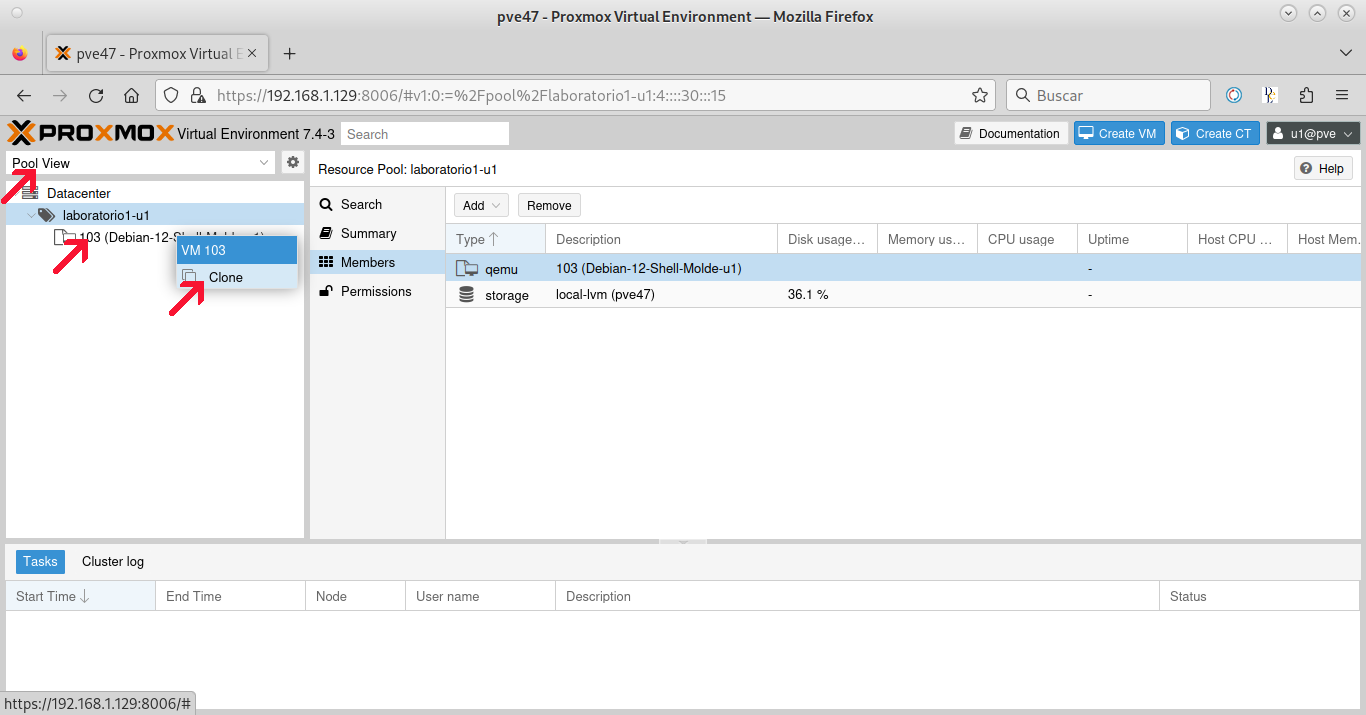Go back using the browser back arrow
The width and height of the screenshot is (1366, 715).
24,96
